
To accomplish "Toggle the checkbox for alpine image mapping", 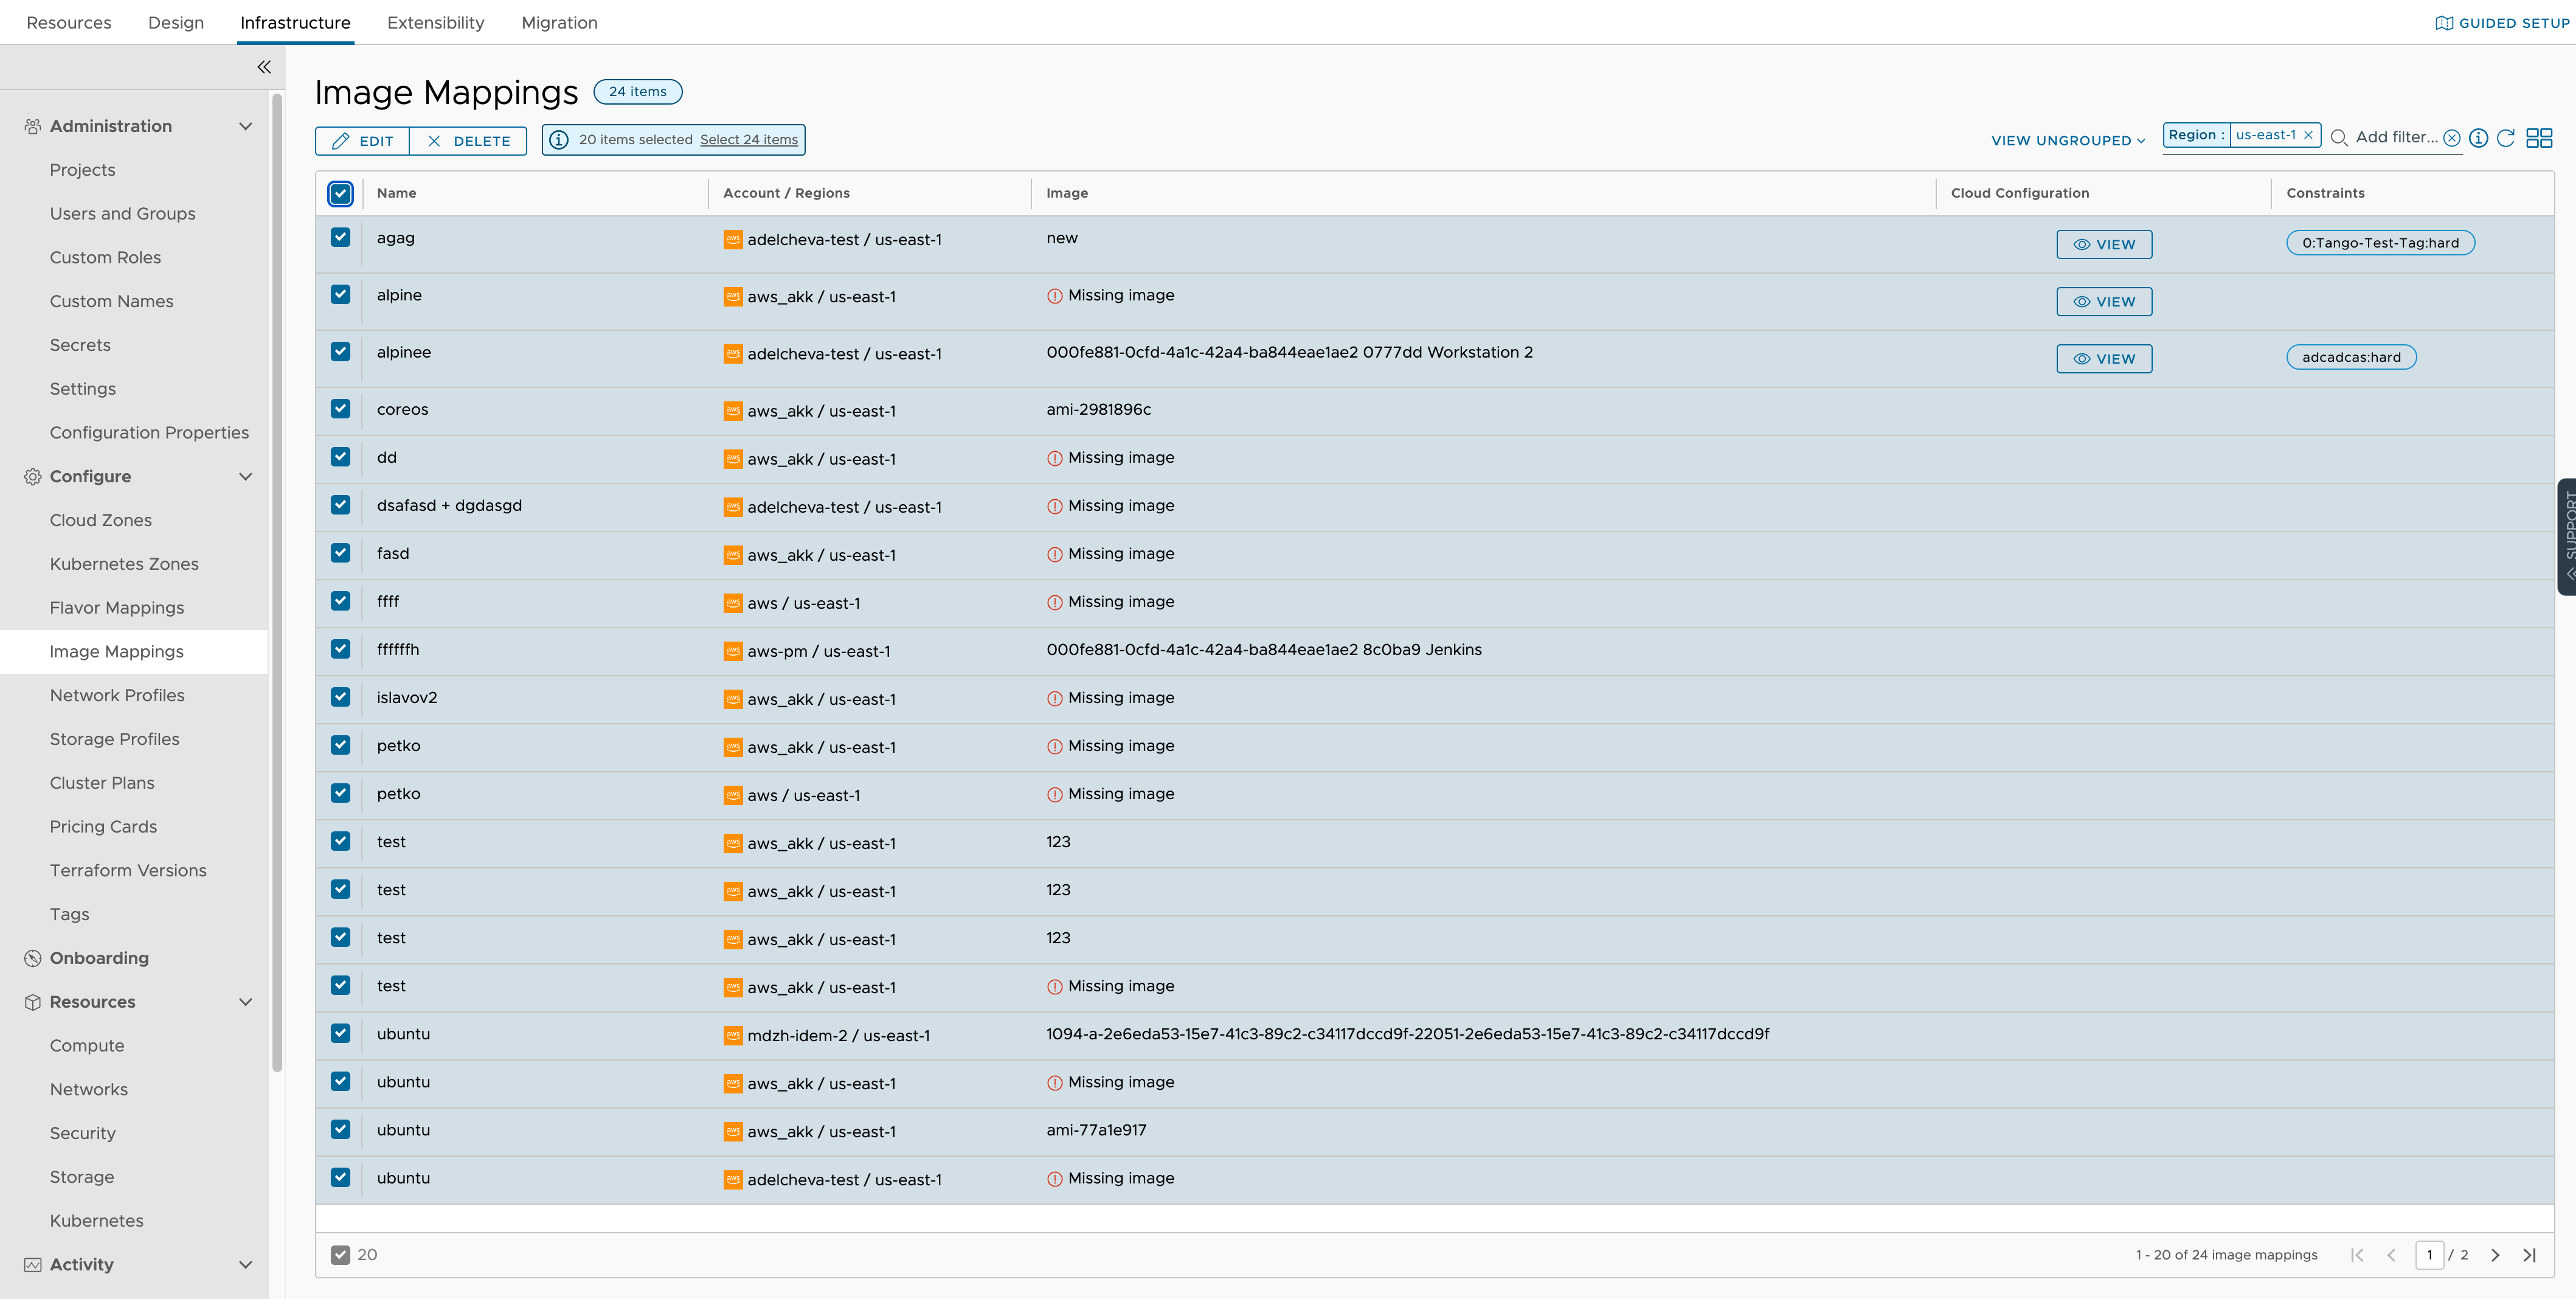I will coord(339,295).
